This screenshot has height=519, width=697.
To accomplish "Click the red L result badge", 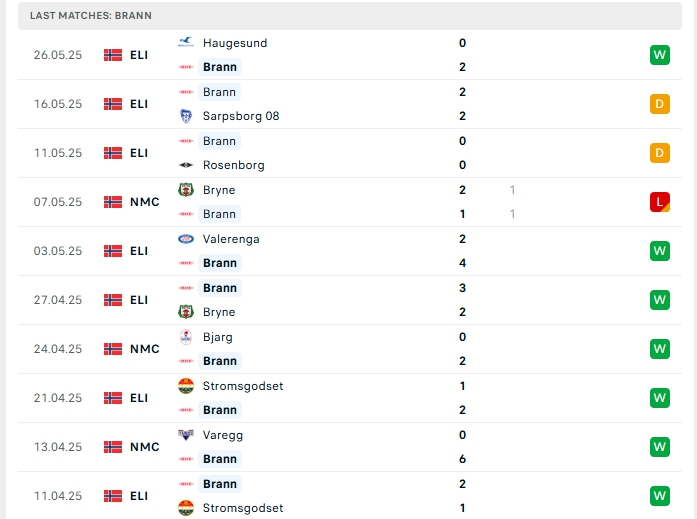I will (x=659, y=202).
